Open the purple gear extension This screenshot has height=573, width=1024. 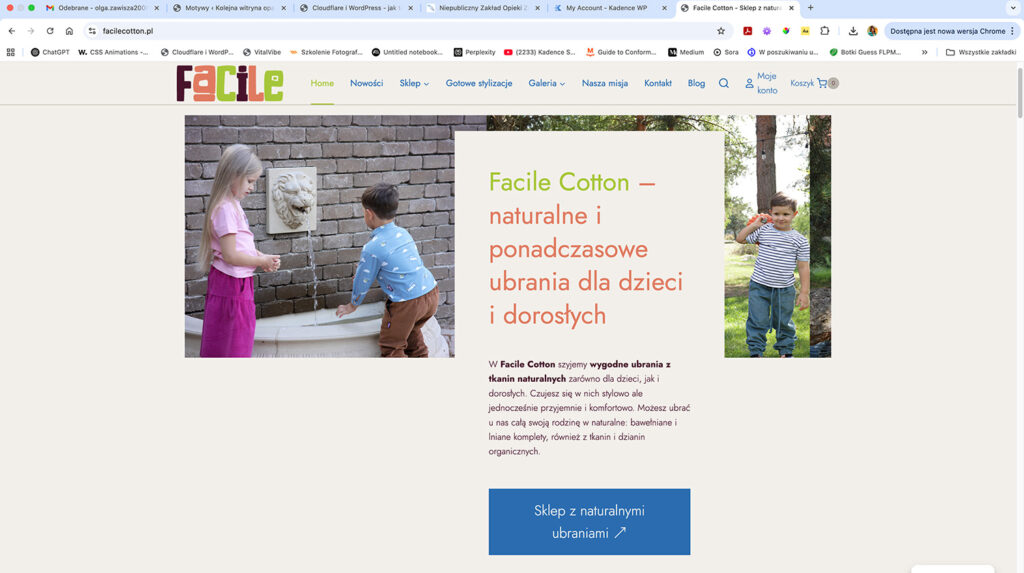[x=767, y=31]
